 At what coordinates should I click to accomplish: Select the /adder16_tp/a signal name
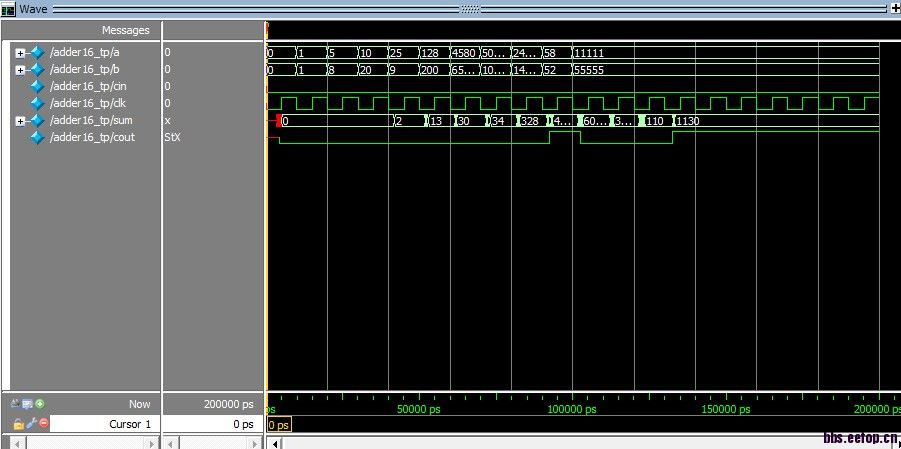84,52
